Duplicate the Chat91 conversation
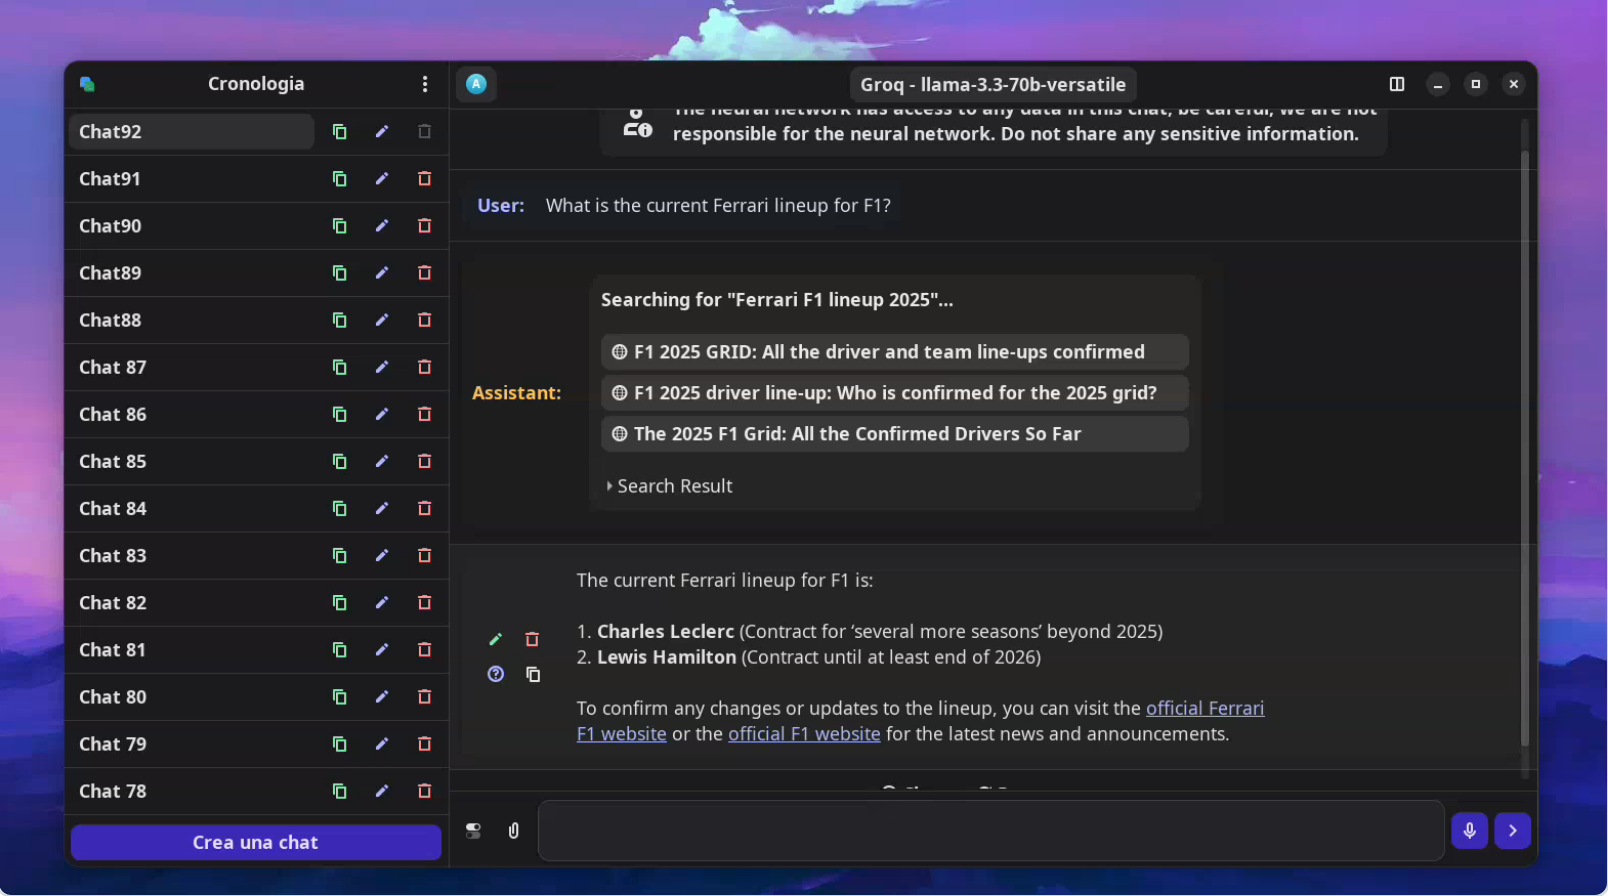Image resolution: width=1608 pixels, height=896 pixels. tap(339, 179)
